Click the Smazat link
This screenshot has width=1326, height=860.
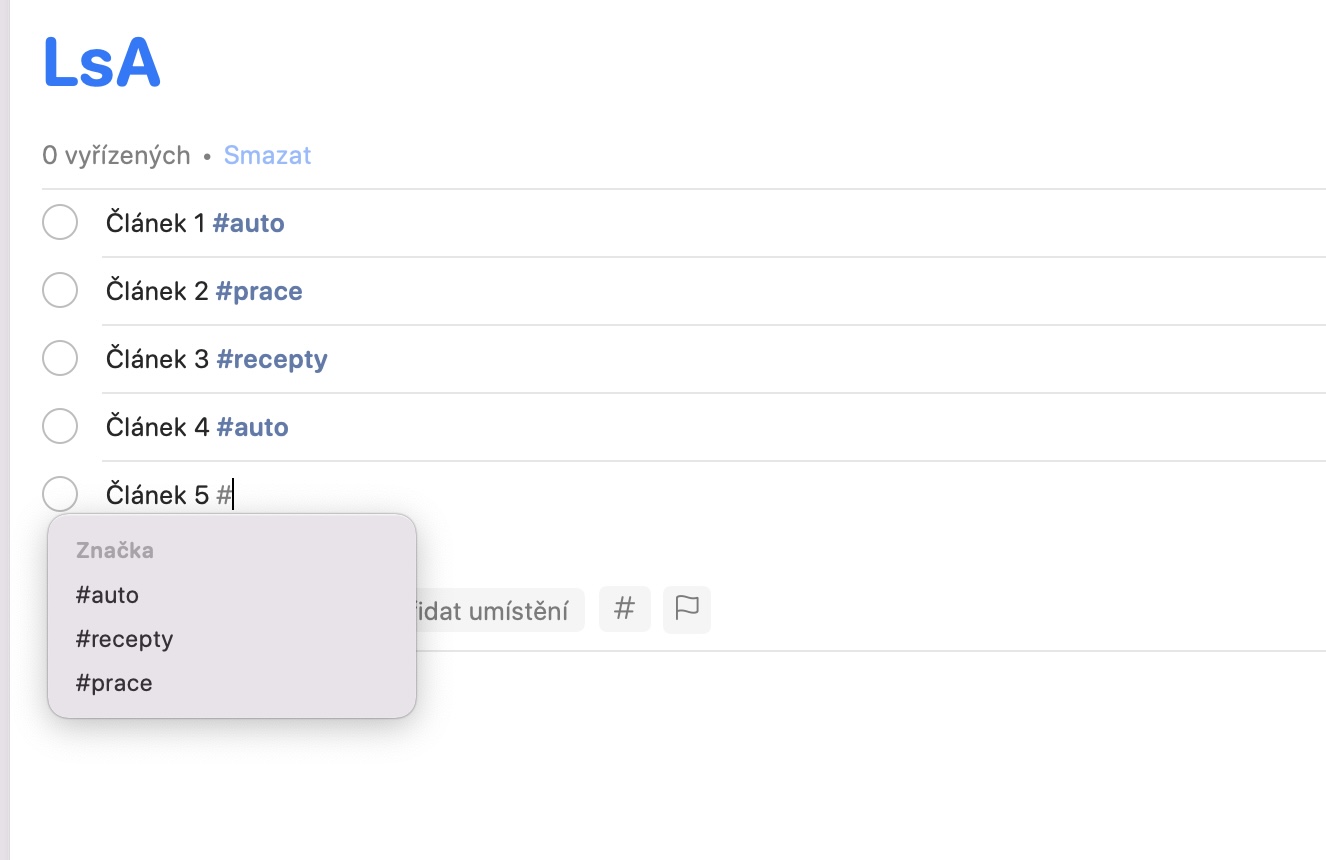click(x=267, y=156)
